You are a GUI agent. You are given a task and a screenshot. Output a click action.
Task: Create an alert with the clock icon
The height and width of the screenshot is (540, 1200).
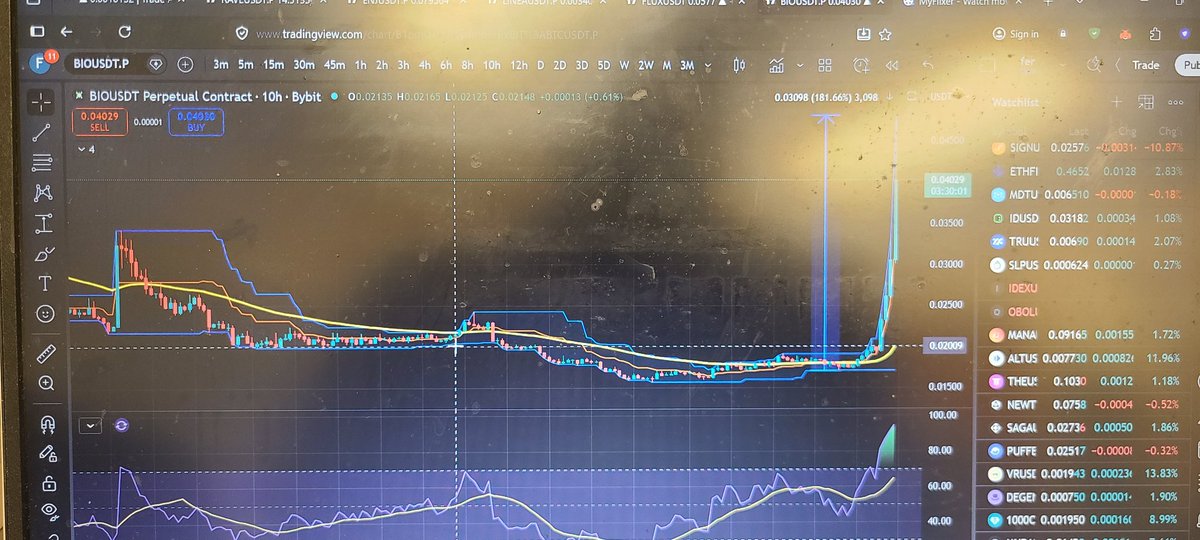pos(861,66)
